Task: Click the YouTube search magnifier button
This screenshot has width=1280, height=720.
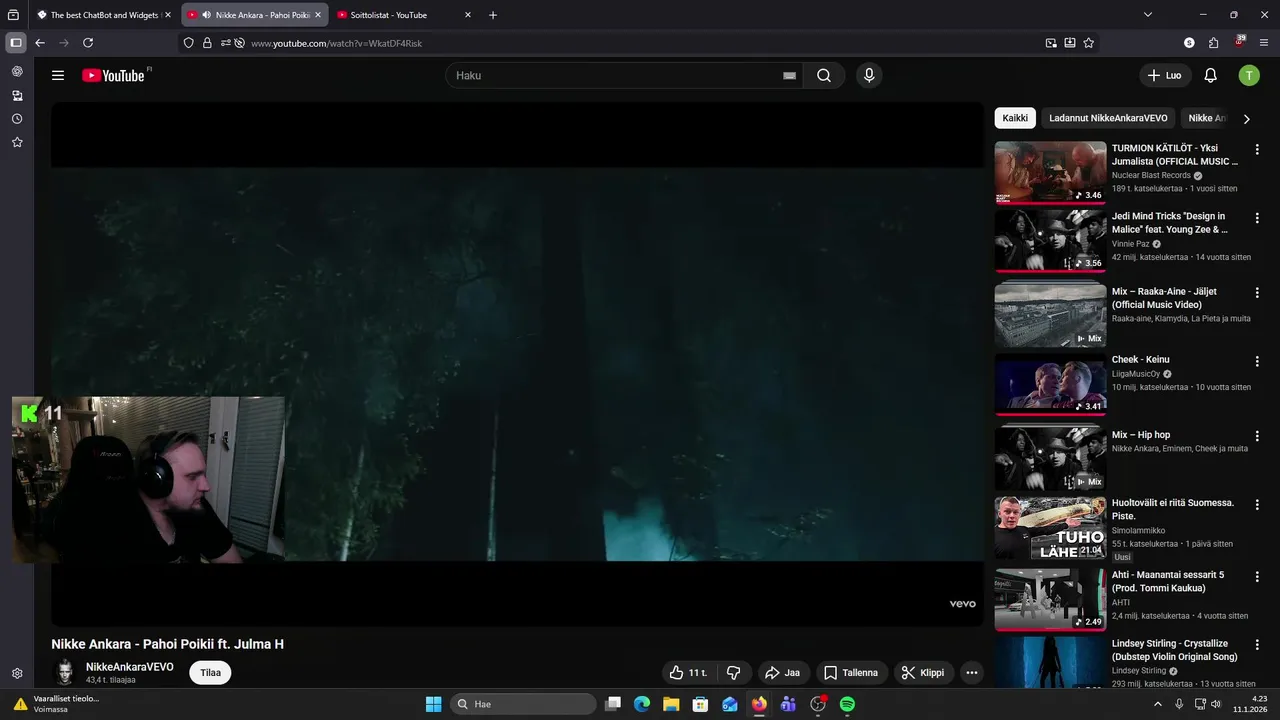Action: 824,75
